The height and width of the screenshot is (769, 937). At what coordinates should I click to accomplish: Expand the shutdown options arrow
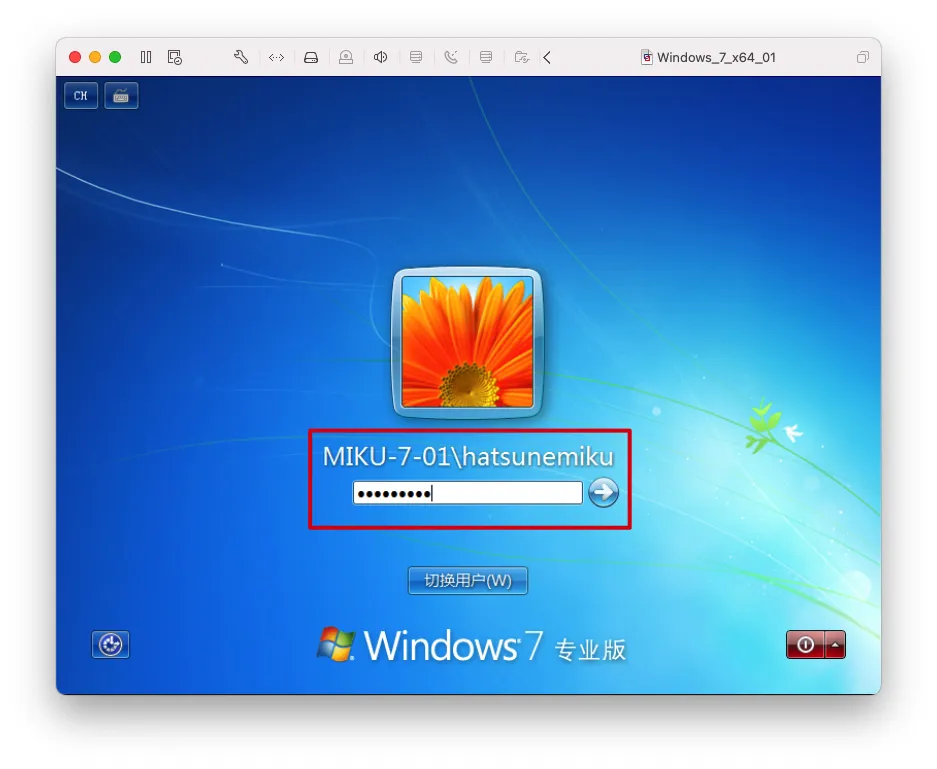click(x=835, y=645)
